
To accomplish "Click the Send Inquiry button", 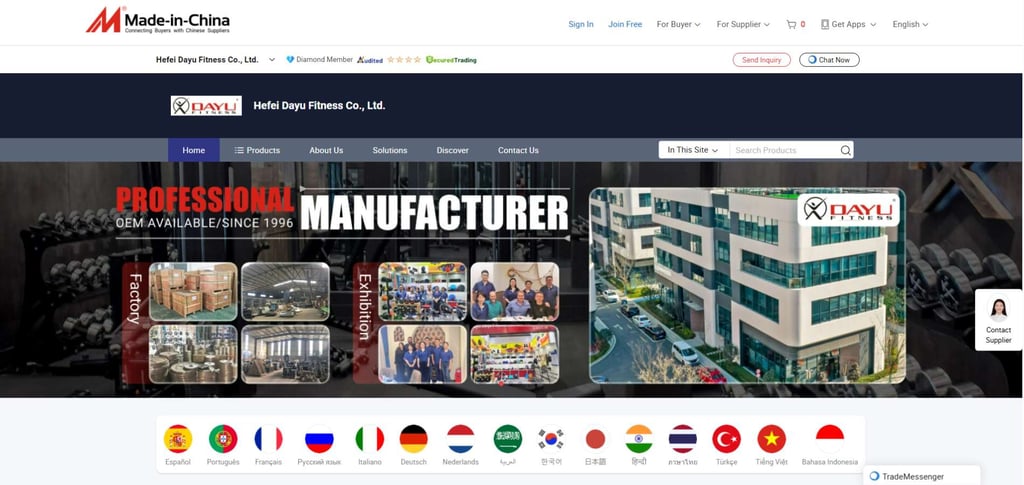I will tap(761, 59).
